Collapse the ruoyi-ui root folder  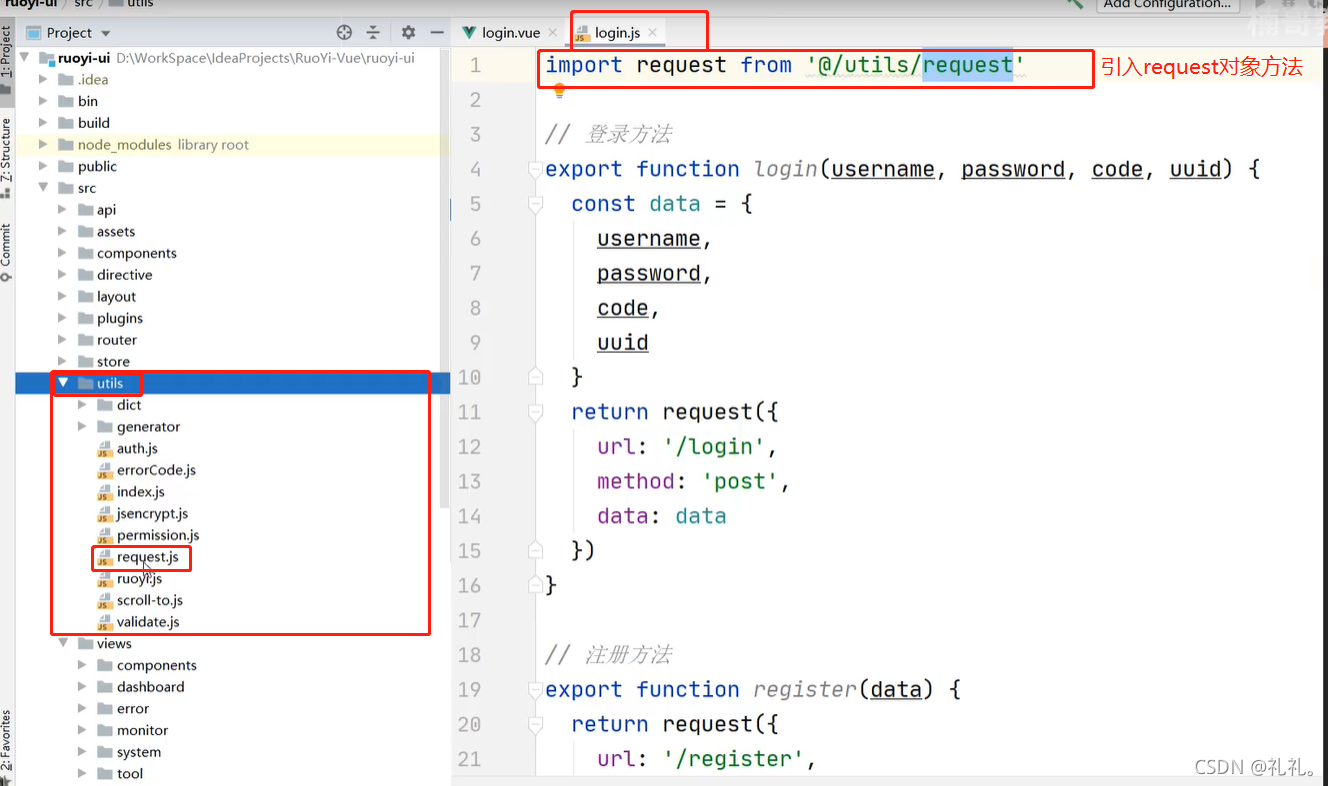[25, 58]
